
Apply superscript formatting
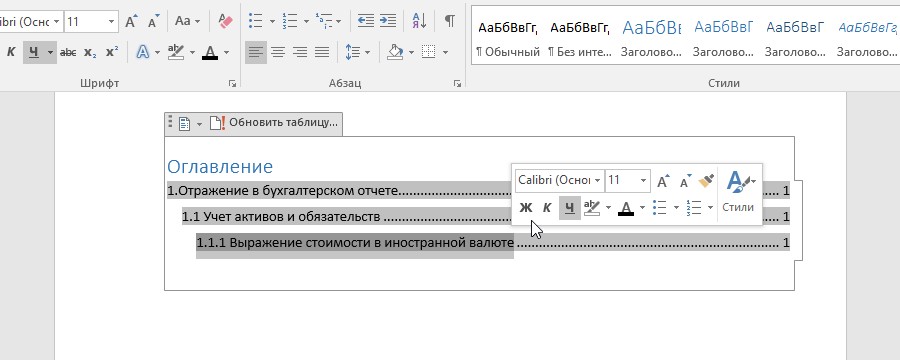pos(112,52)
